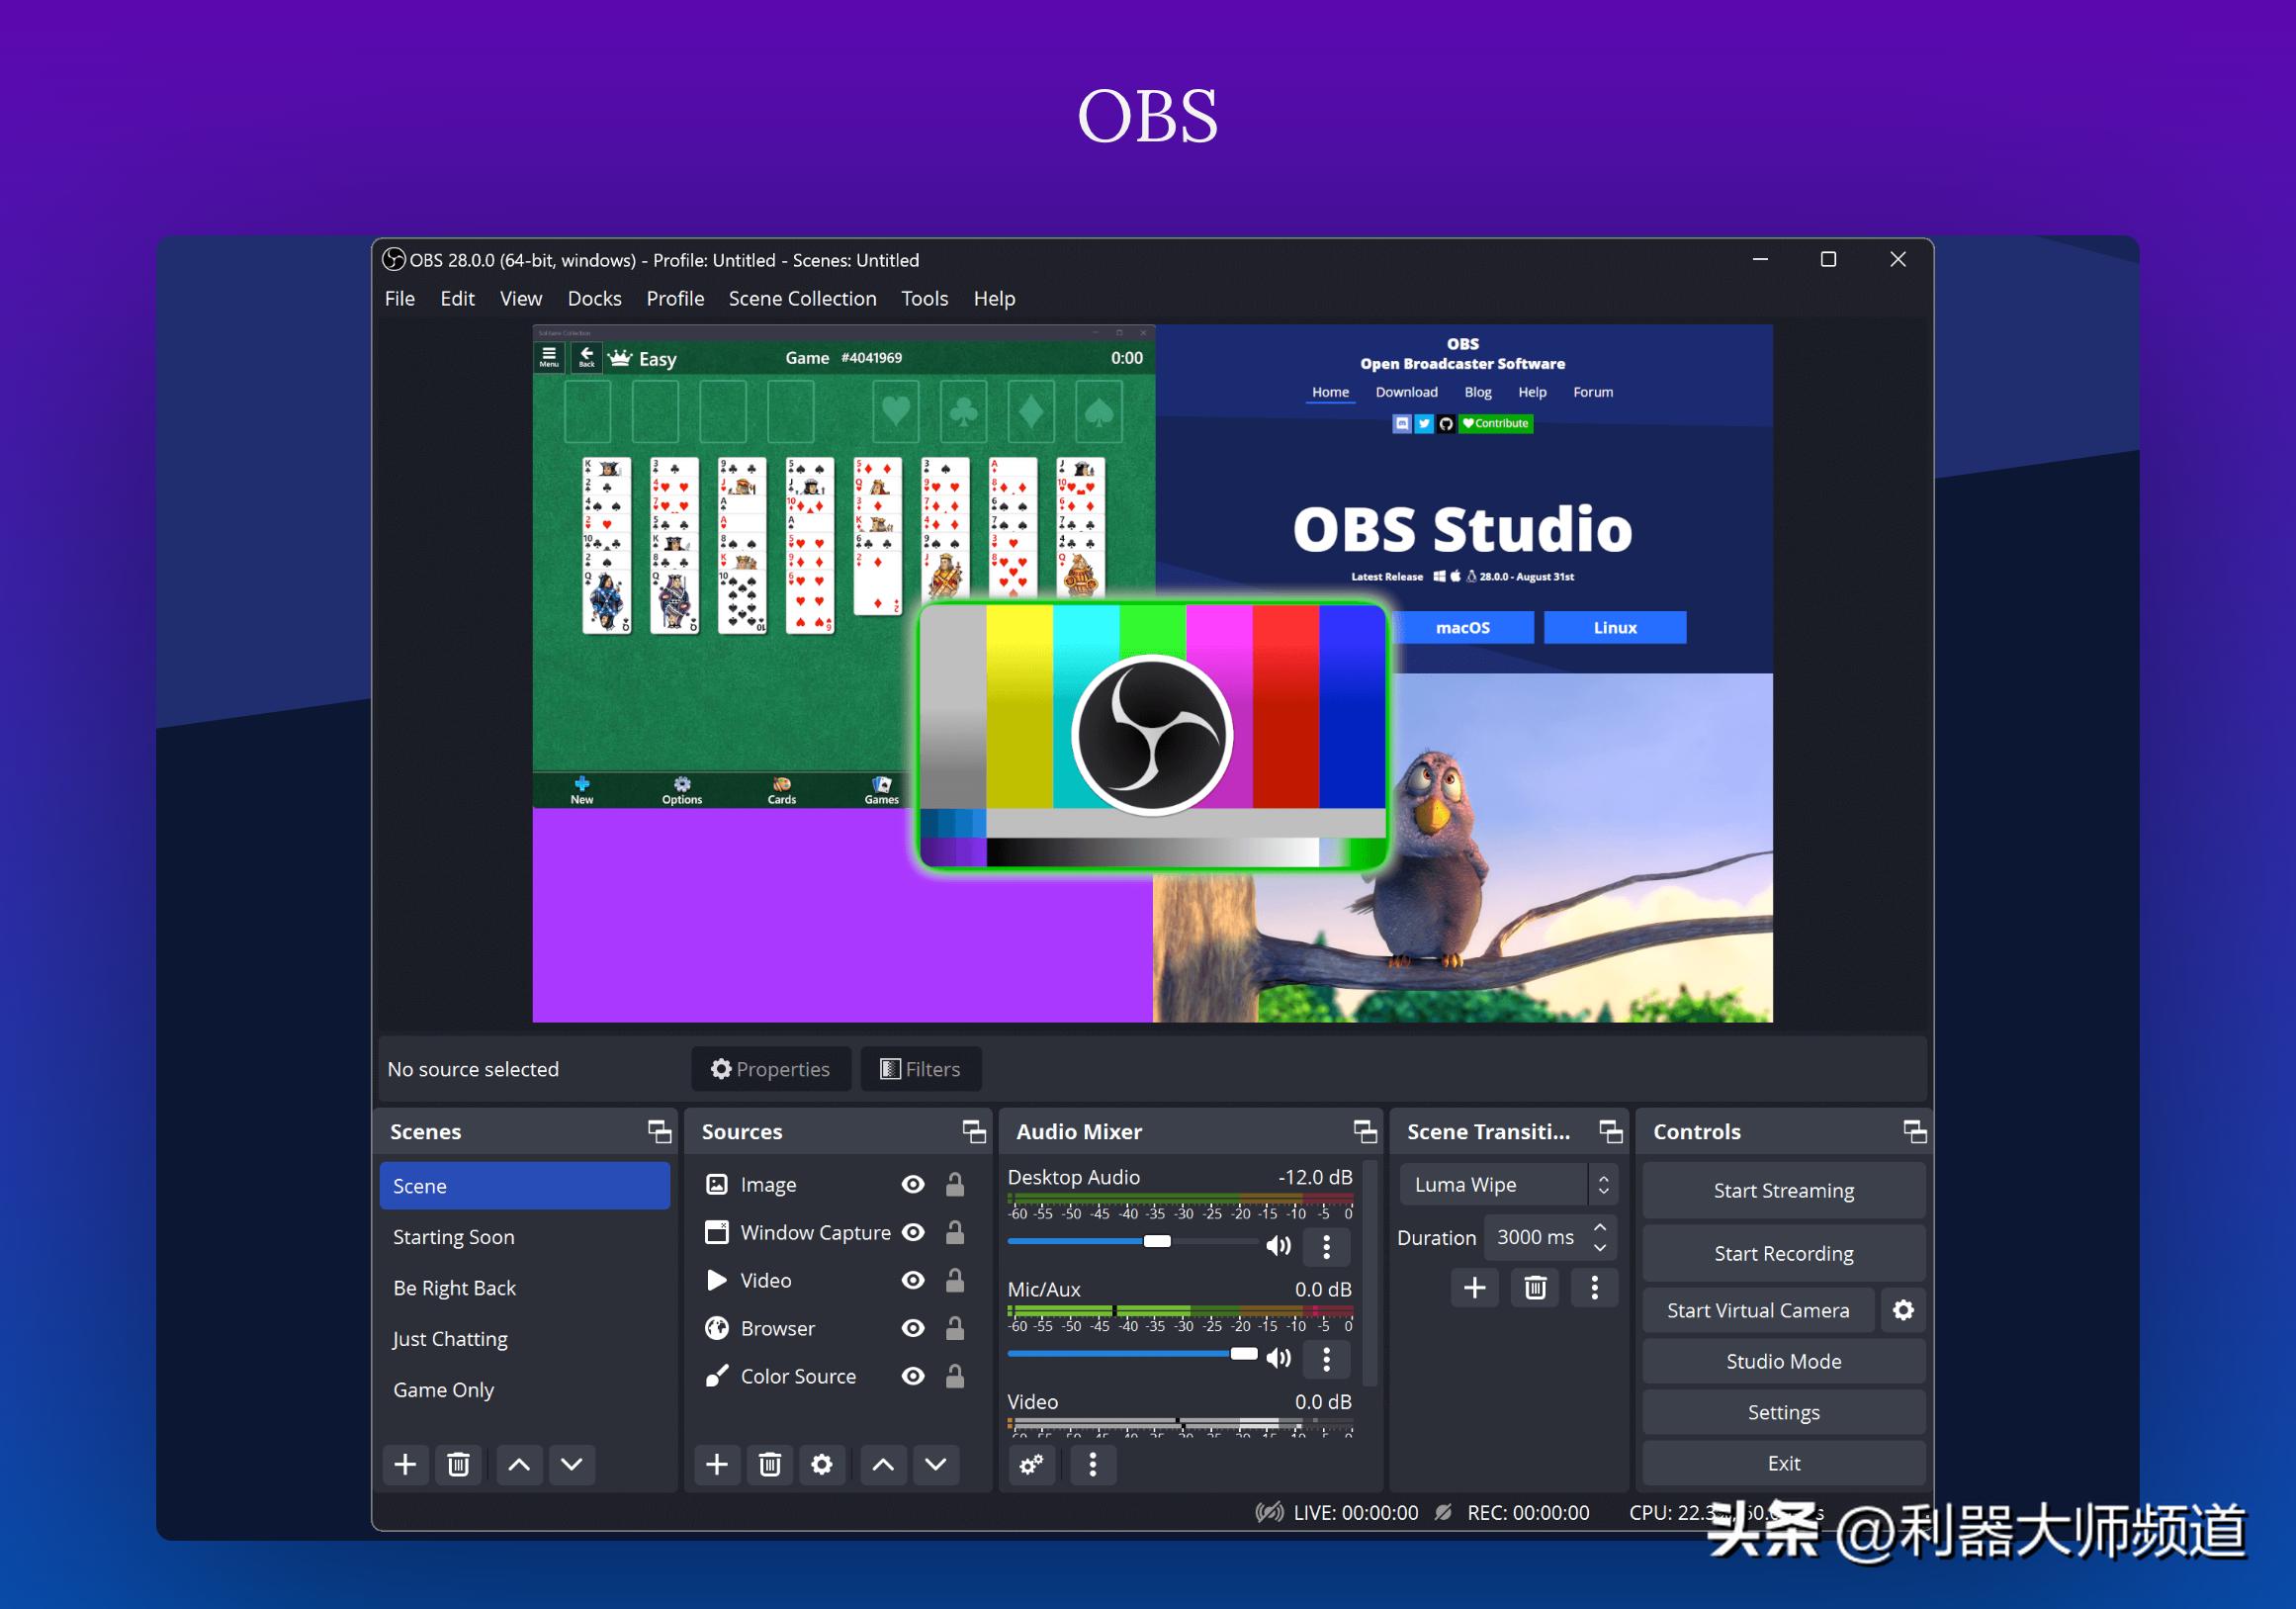Move scene down with arrow button
This screenshot has height=1609, width=2296.
(x=571, y=1465)
